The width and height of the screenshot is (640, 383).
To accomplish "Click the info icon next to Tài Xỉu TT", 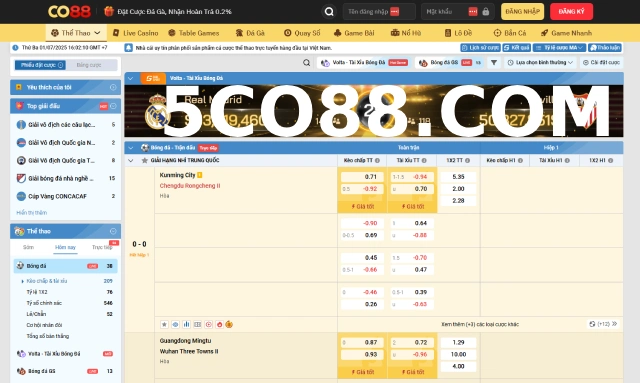I will pyautogui.click(x=424, y=160).
